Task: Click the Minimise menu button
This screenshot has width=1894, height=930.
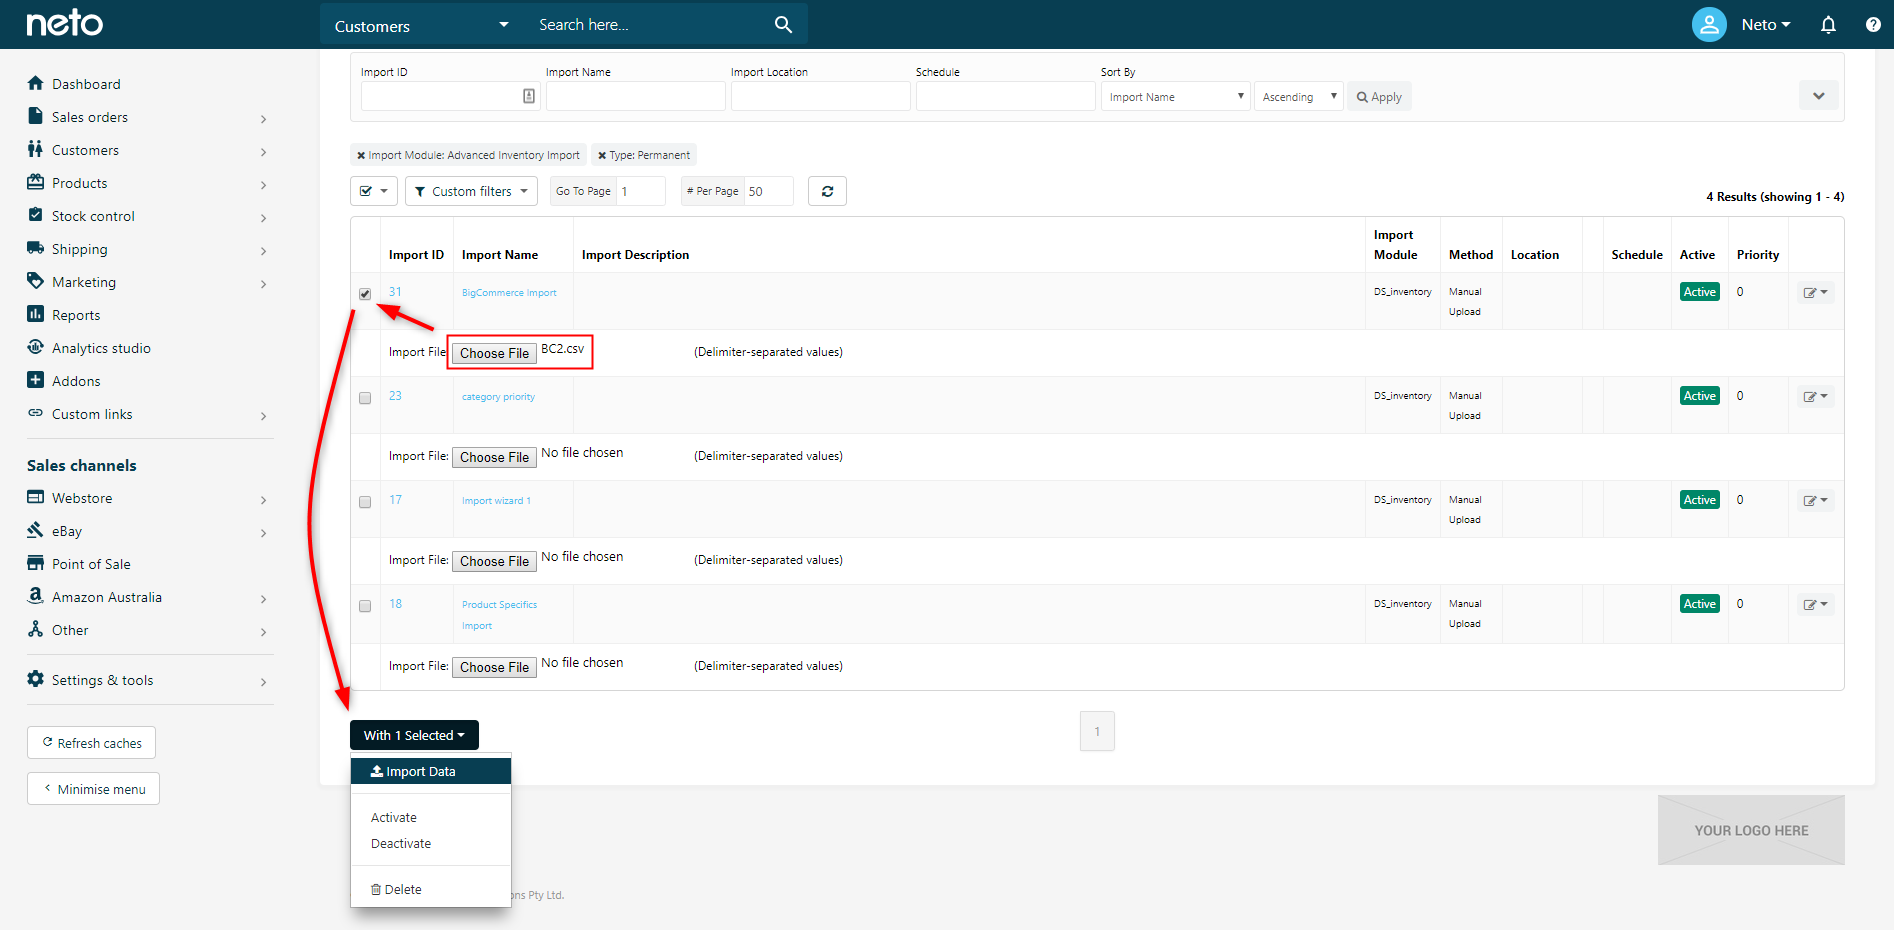Action: click(93, 789)
